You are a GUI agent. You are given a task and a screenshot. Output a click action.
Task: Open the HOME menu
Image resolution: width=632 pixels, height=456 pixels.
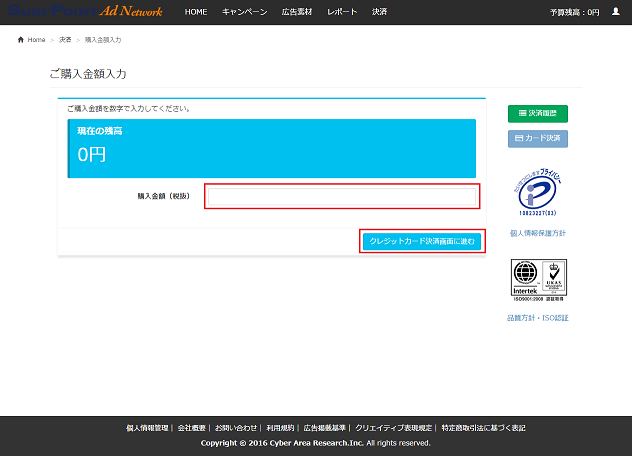[196, 12]
